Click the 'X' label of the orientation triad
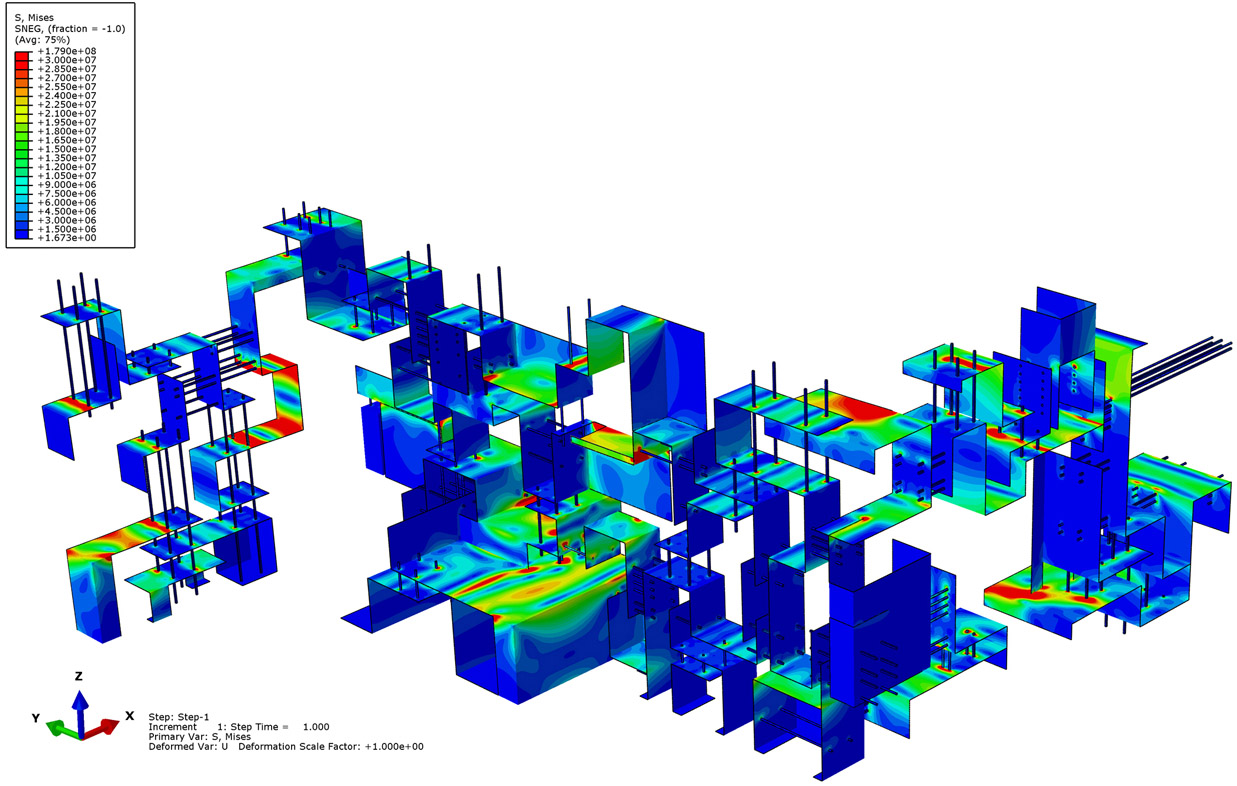The image size is (1237, 786). click(x=130, y=716)
